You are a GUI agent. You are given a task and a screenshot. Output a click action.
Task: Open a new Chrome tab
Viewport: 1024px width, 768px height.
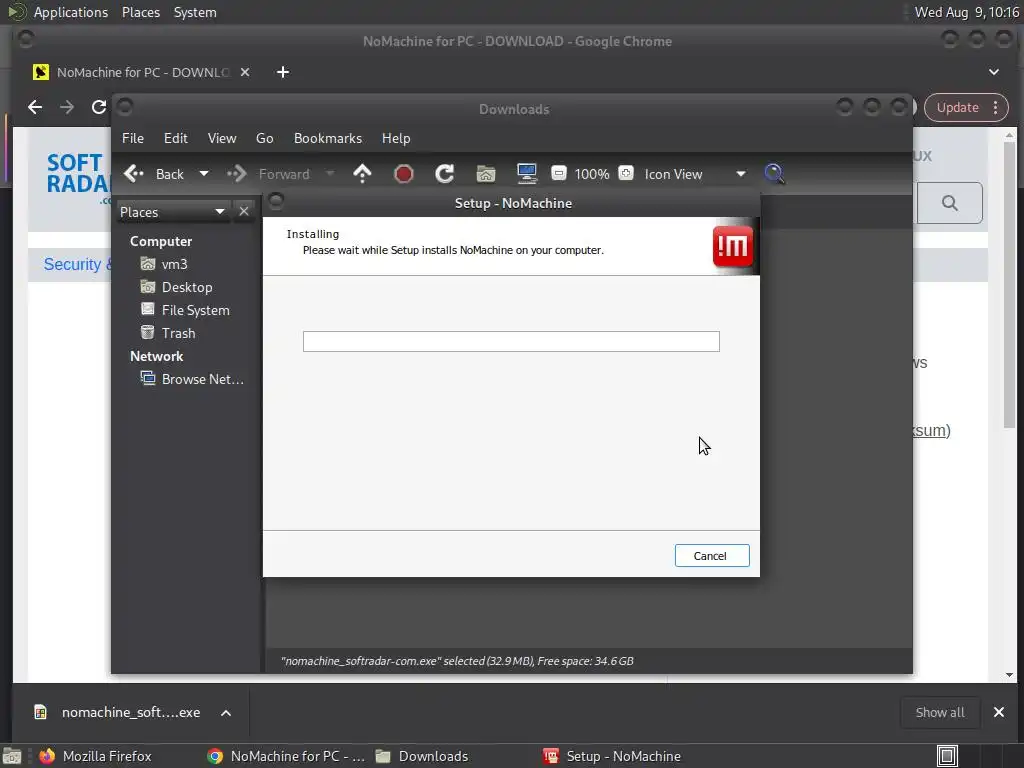[x=283, y=72]
